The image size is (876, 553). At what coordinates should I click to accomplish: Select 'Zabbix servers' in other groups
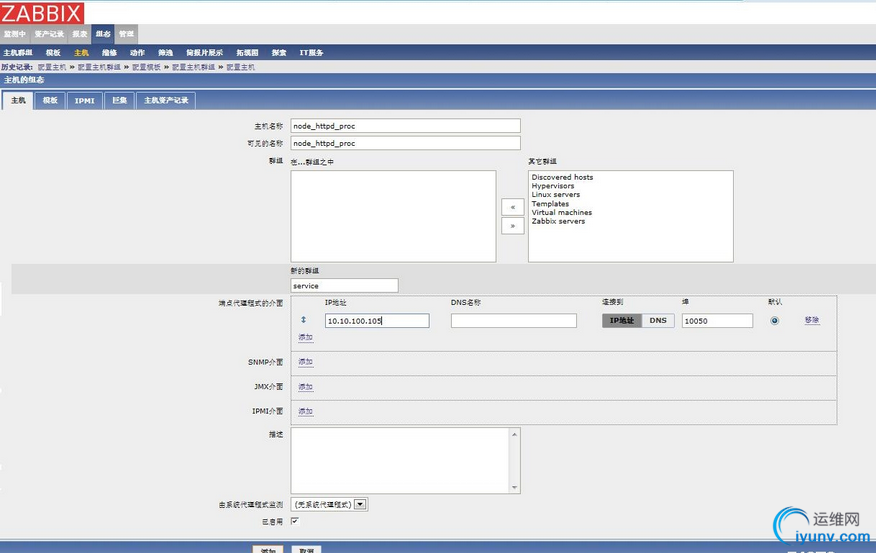click(558, 221)
